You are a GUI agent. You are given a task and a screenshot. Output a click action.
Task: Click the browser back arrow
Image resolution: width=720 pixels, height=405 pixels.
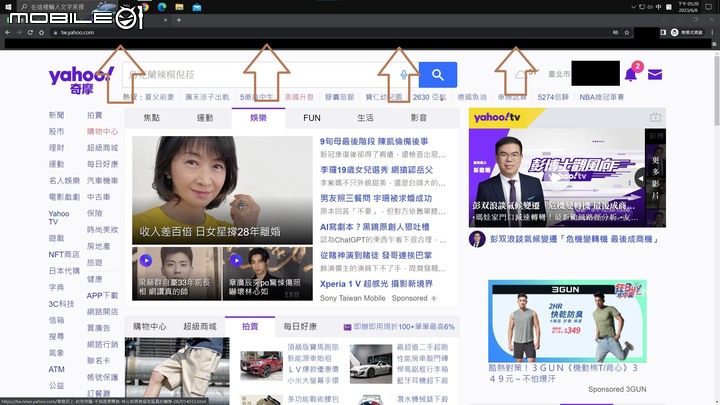pyautogui.click(x=7, y=33)
